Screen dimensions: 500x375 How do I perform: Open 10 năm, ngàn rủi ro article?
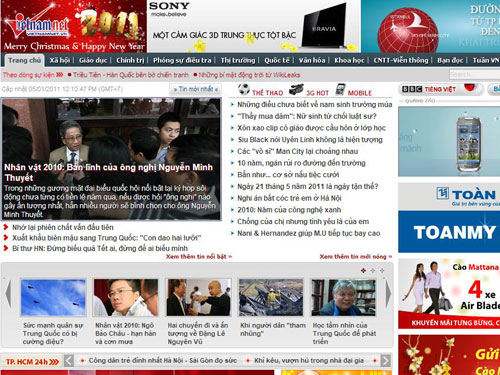click(301, 163)
